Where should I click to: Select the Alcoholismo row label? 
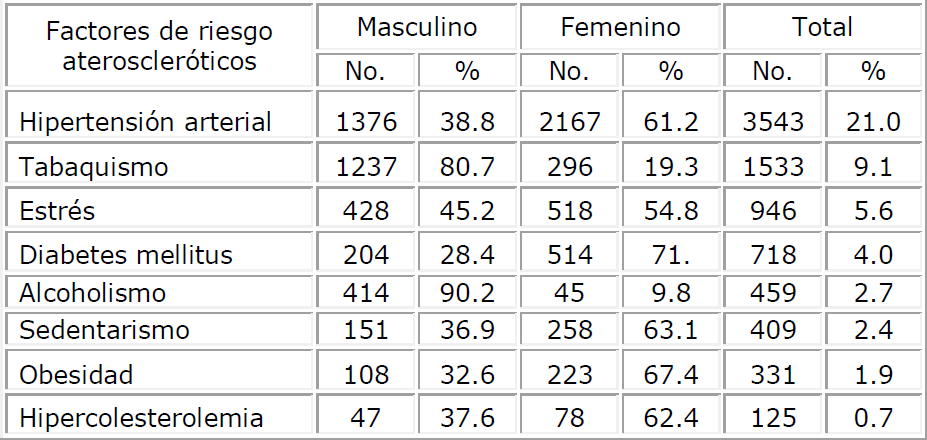pyautogui.click(x=93, y=294)
